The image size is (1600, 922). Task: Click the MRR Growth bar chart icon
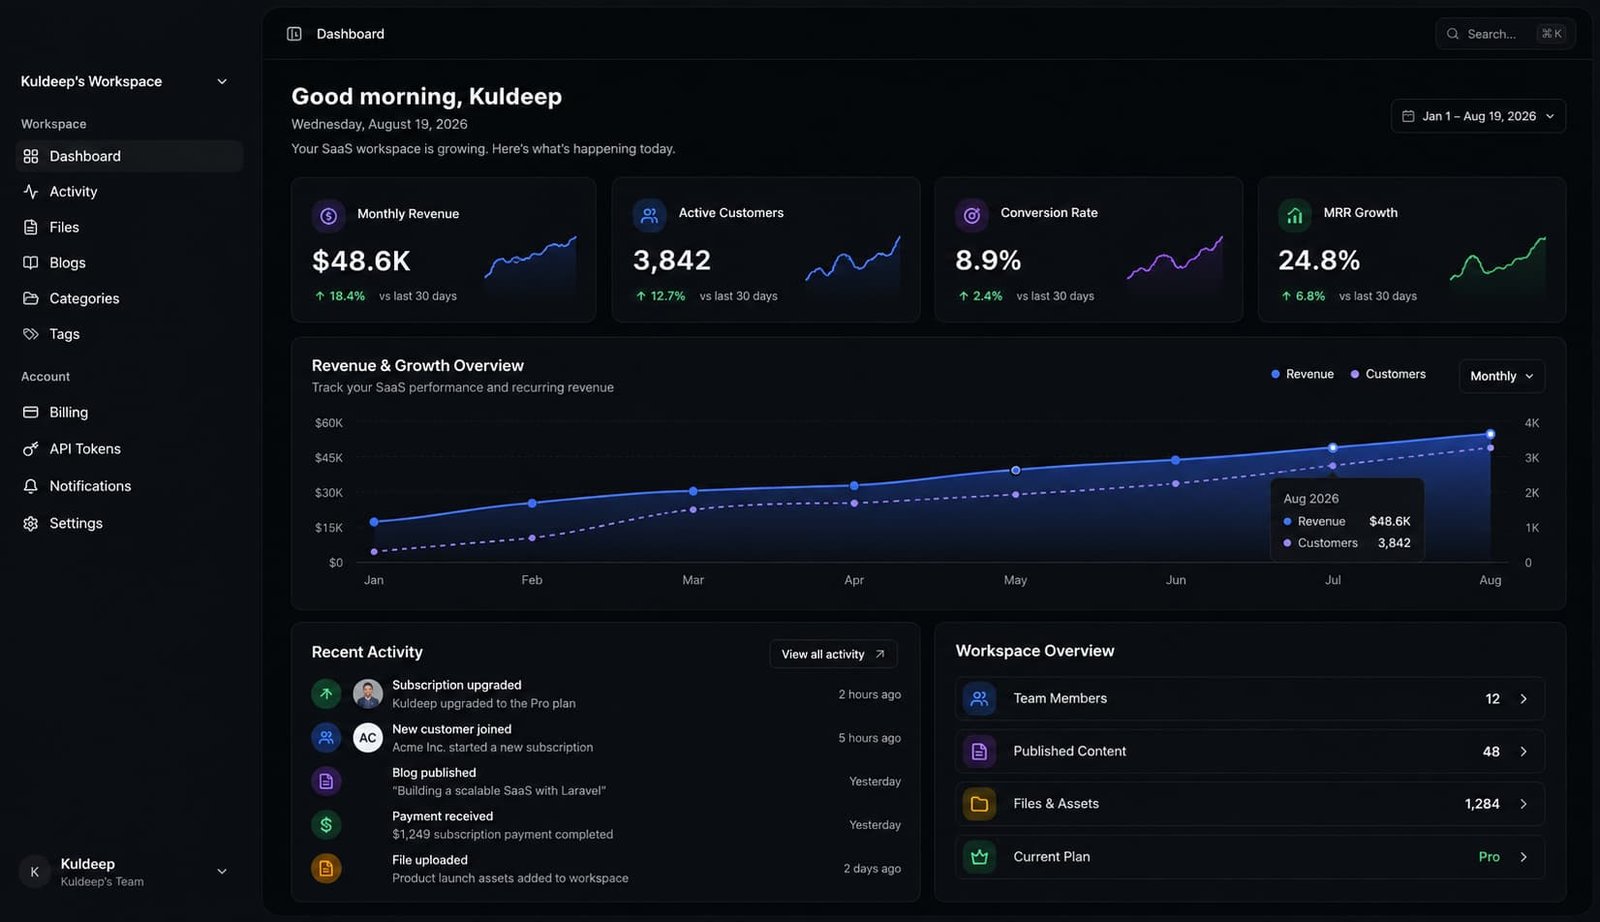1294,214
